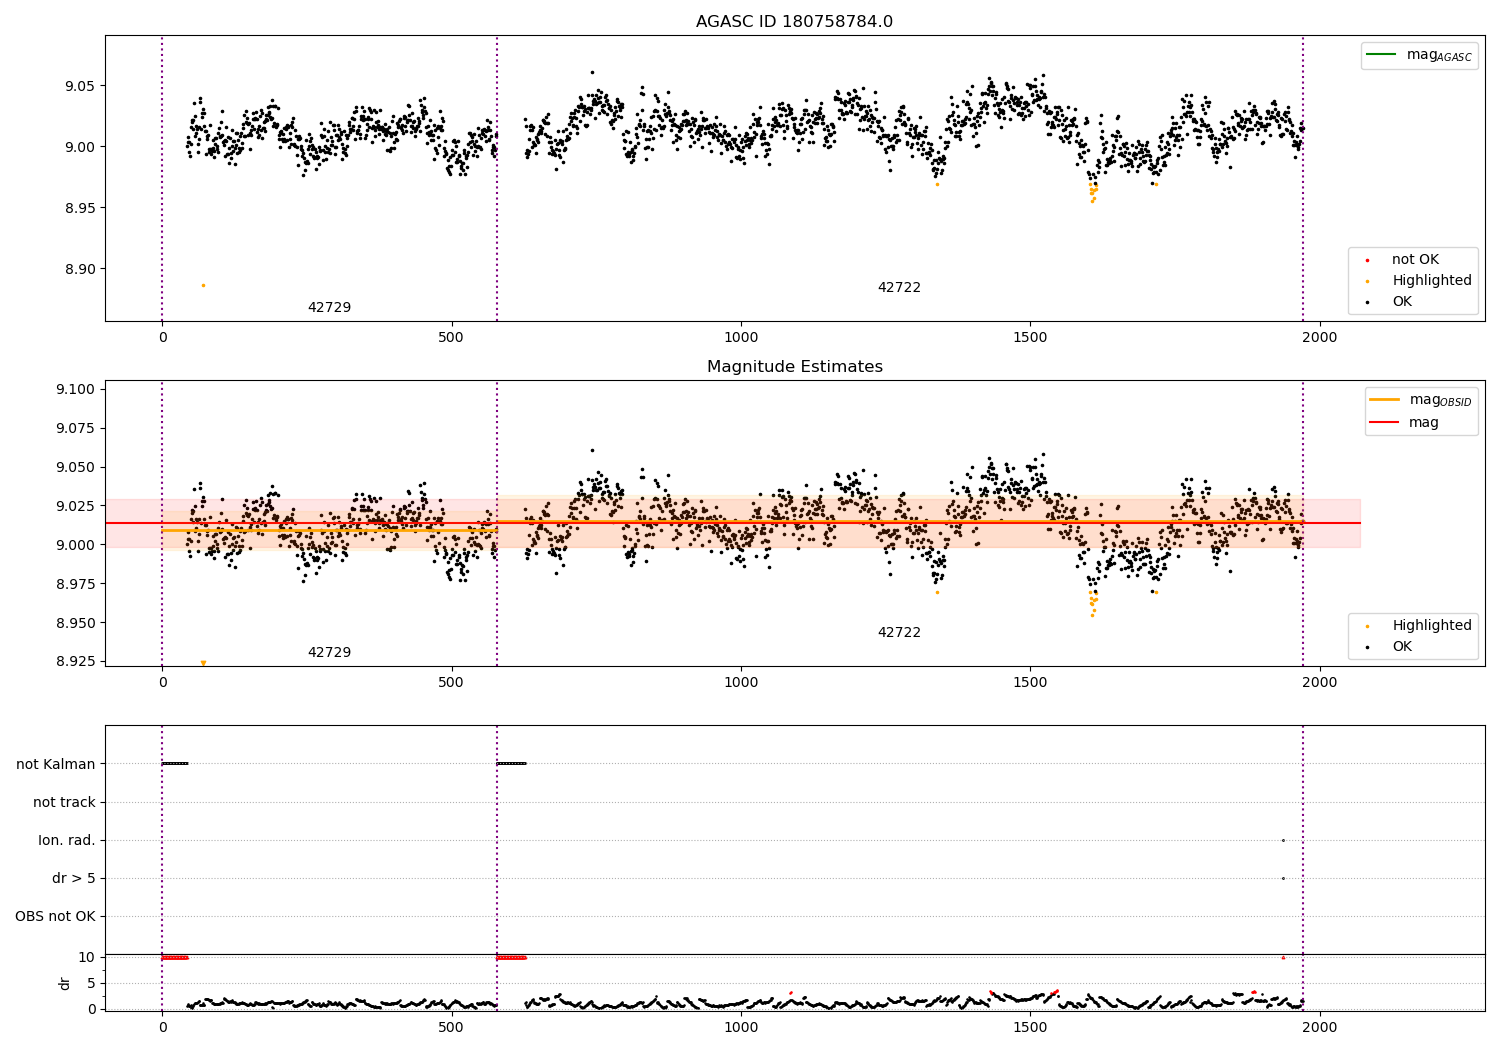Click the red 'mag' legend entry in middle plot
The image size is (1500, 1050).
coord(1404,423)
